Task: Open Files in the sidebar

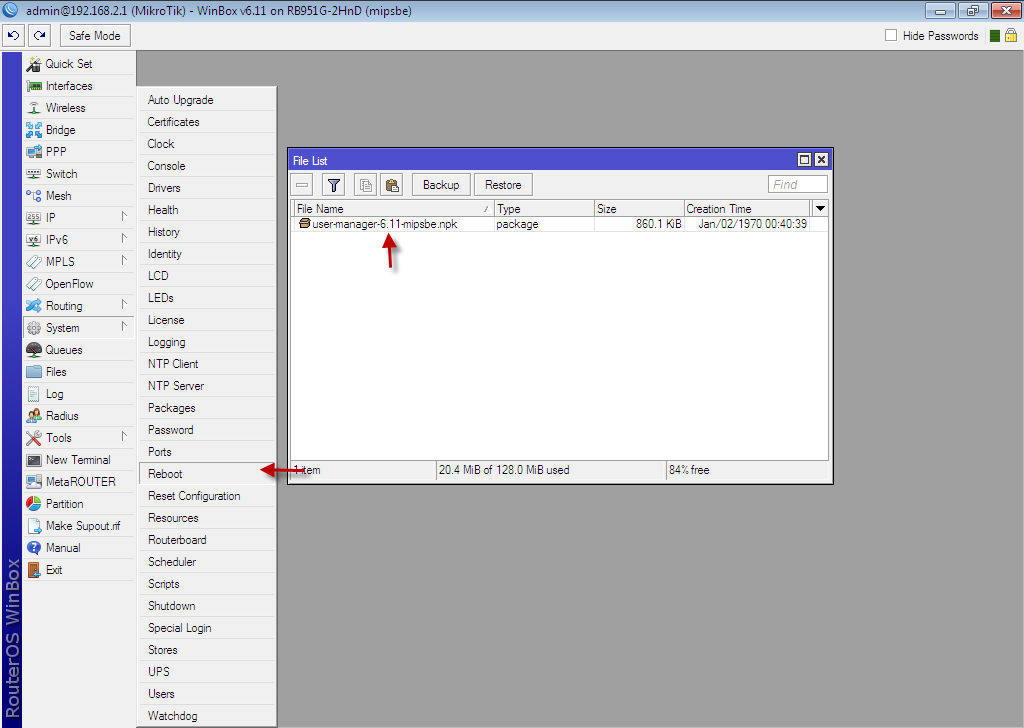Action: pyautogui.click(x=79, y=372)
